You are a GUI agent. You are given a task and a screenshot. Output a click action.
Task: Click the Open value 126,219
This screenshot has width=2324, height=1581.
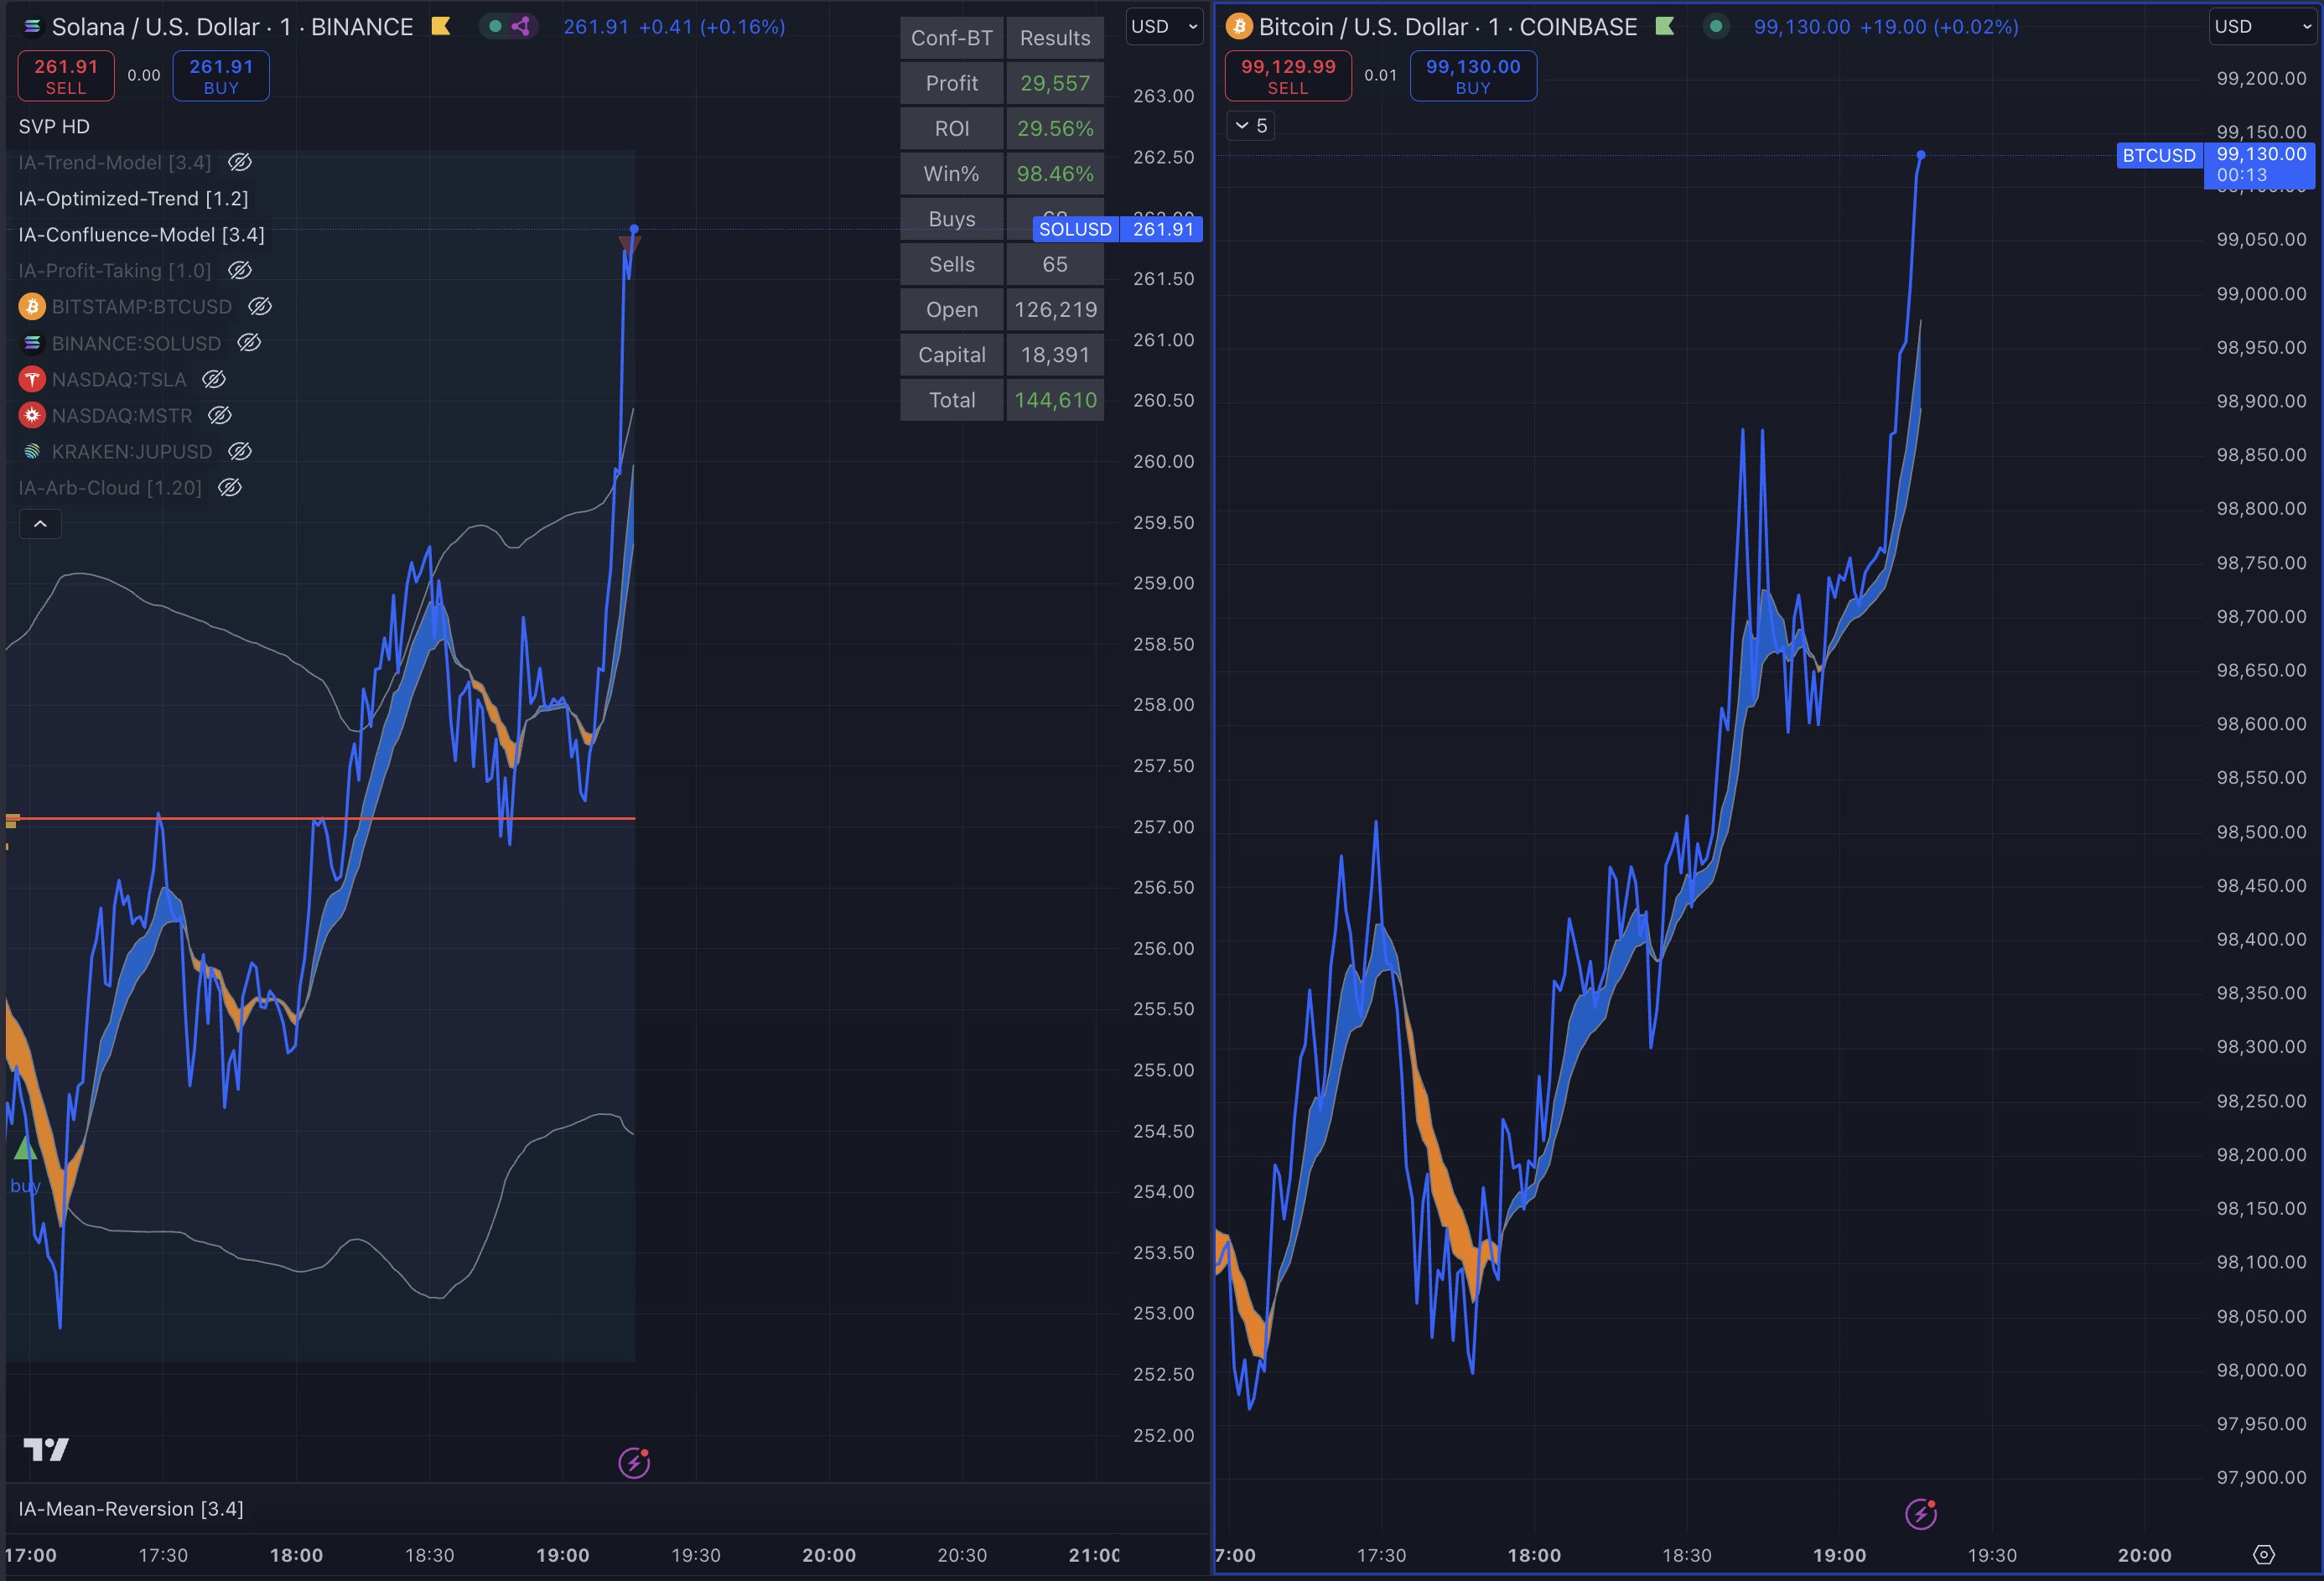pyautogui.click(x=1055, y=310)
